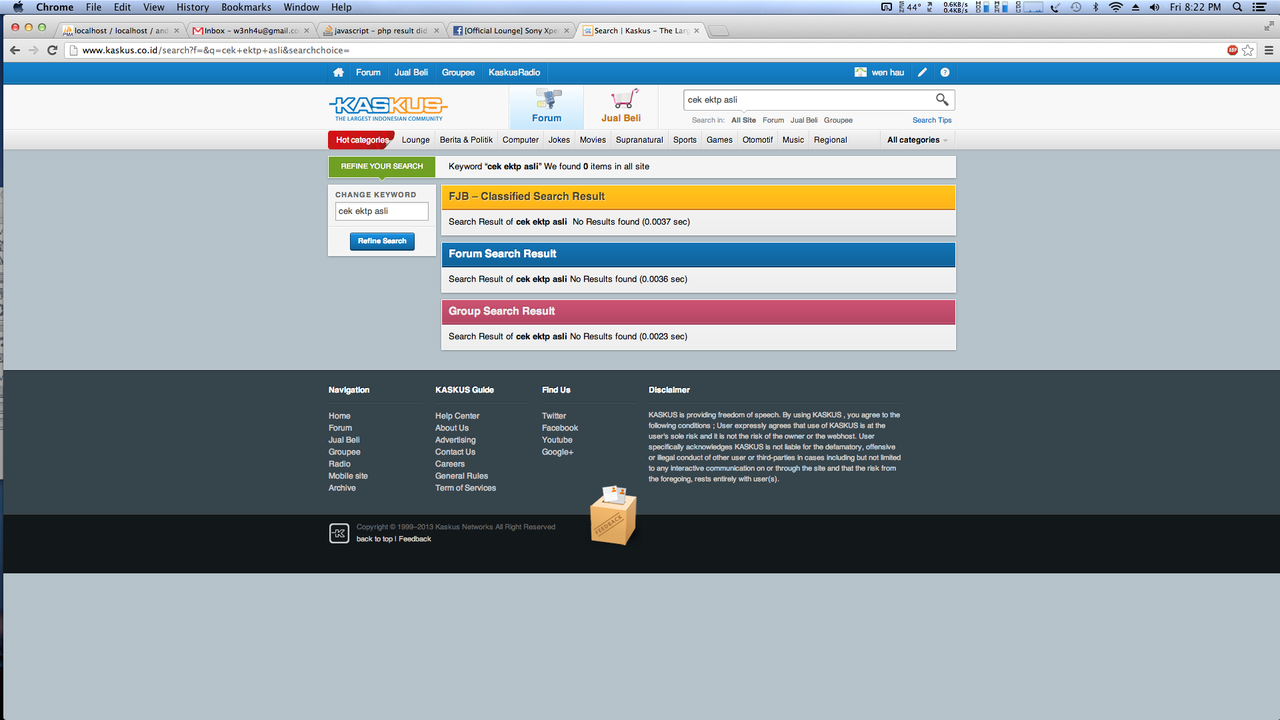Open the Adblock extension icon
1280x720 pixels.
(1233, 50)
